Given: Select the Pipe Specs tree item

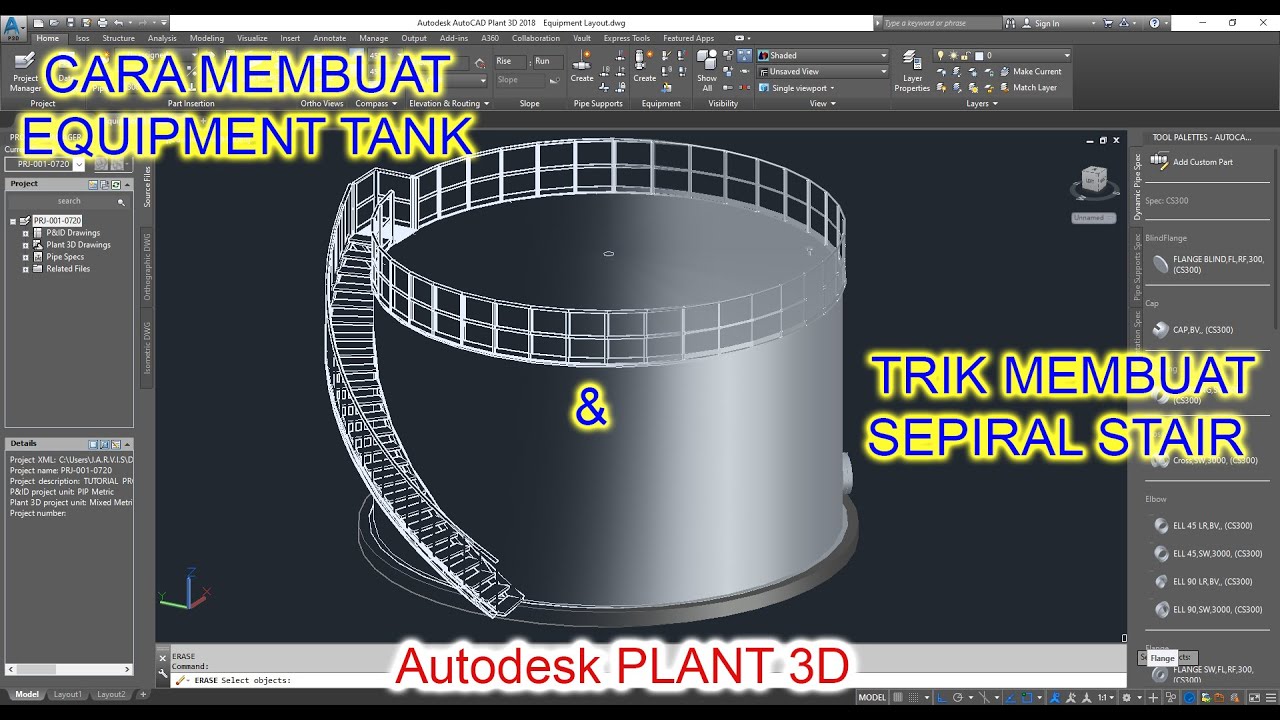Looking at the screenshot, I should coord(65,257).
